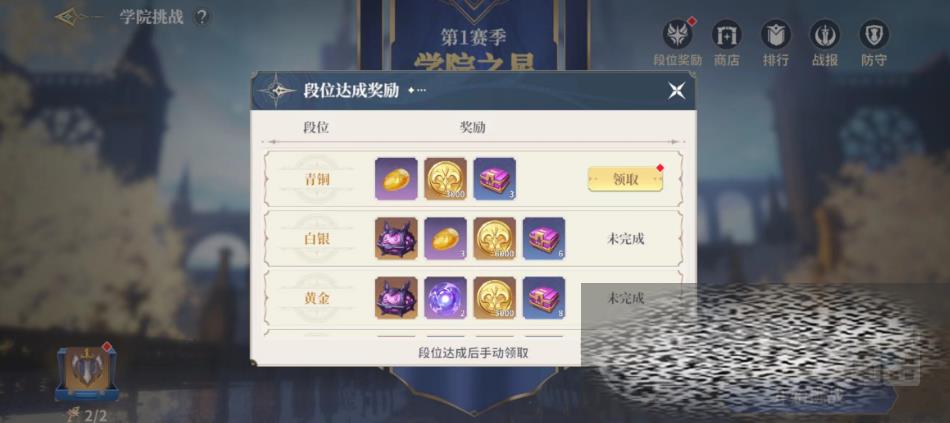This screenshot has height=423, width=950.
Task: Claim the 青铜 reward with 领取
Action: point(625,179)
